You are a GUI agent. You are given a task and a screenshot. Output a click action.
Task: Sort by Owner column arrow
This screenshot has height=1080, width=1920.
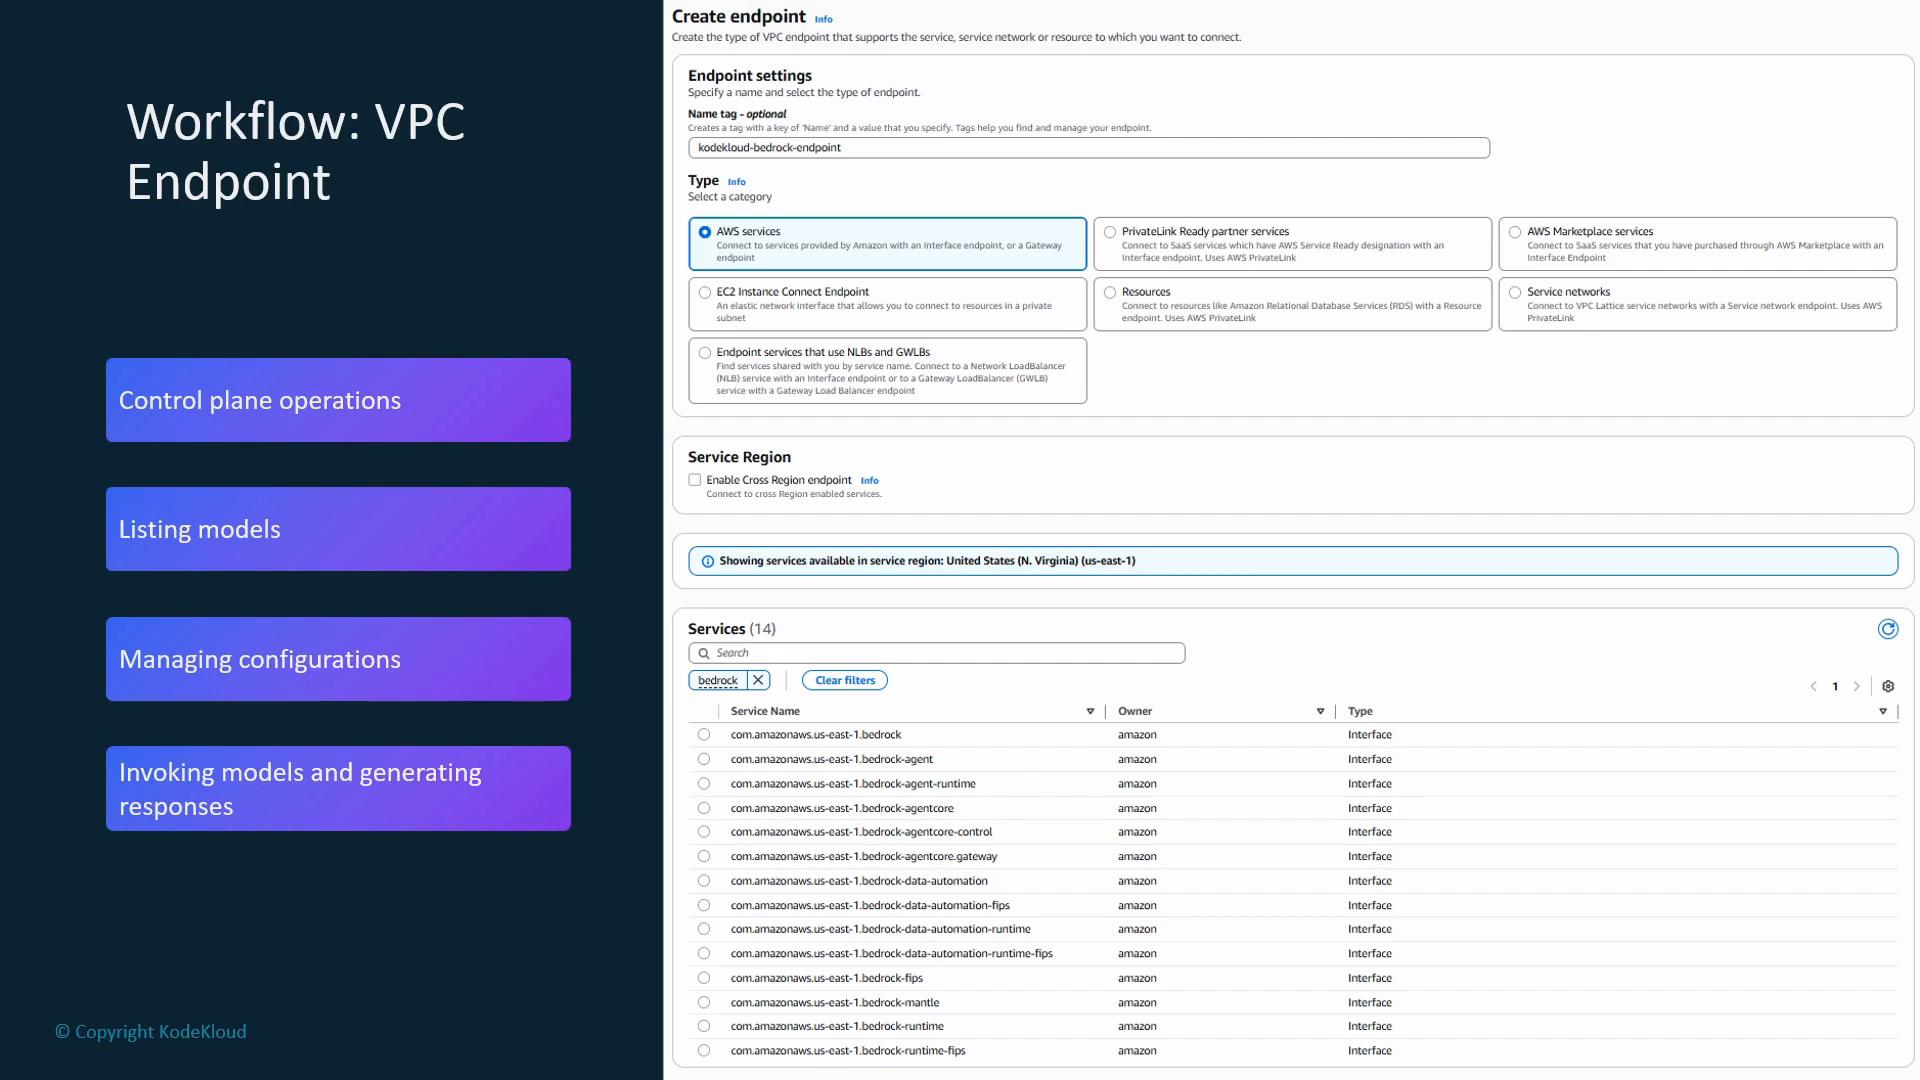1320,712
